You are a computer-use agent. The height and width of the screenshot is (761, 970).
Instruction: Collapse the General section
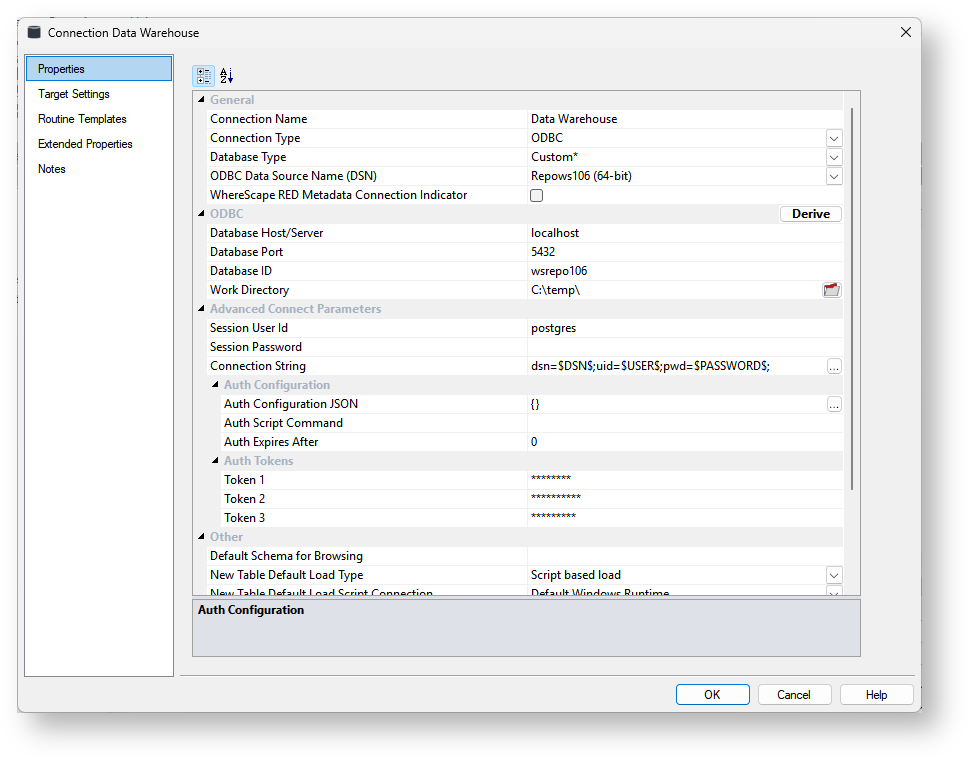pyautogui.click(x=201, y=99)
